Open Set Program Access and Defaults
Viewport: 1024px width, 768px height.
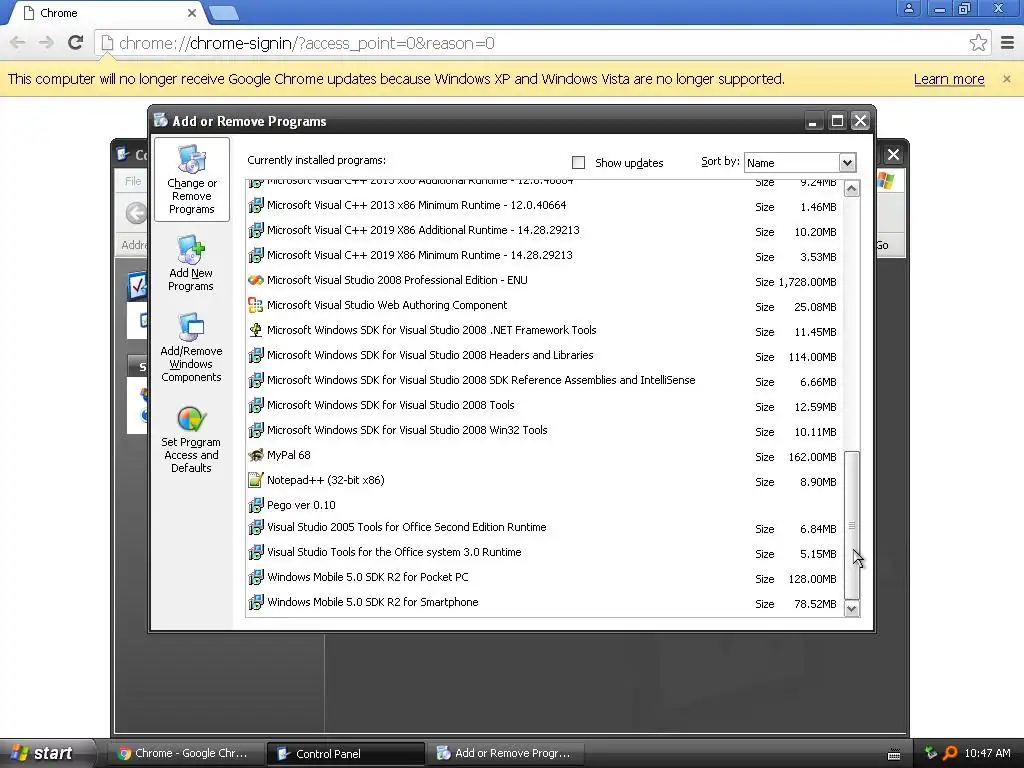[191, 440]
